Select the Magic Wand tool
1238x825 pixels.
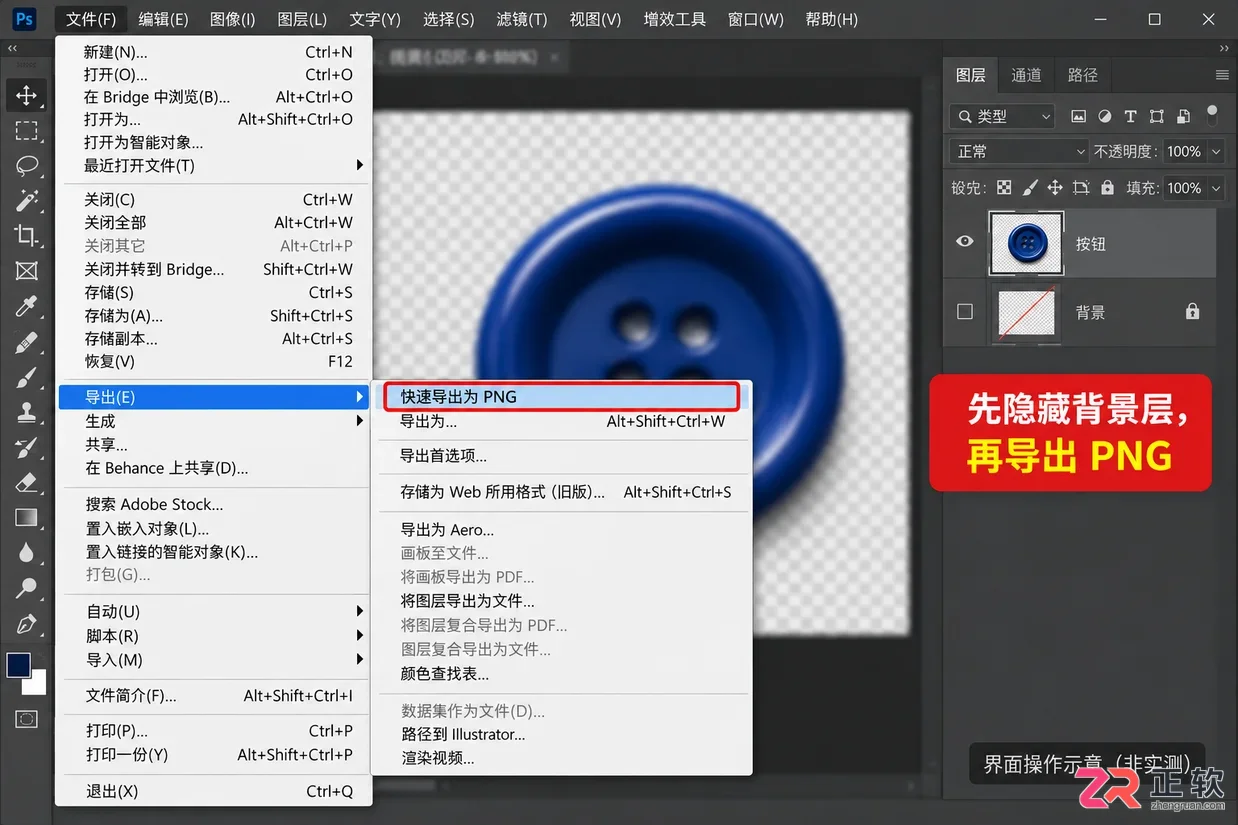coord(26,200)
